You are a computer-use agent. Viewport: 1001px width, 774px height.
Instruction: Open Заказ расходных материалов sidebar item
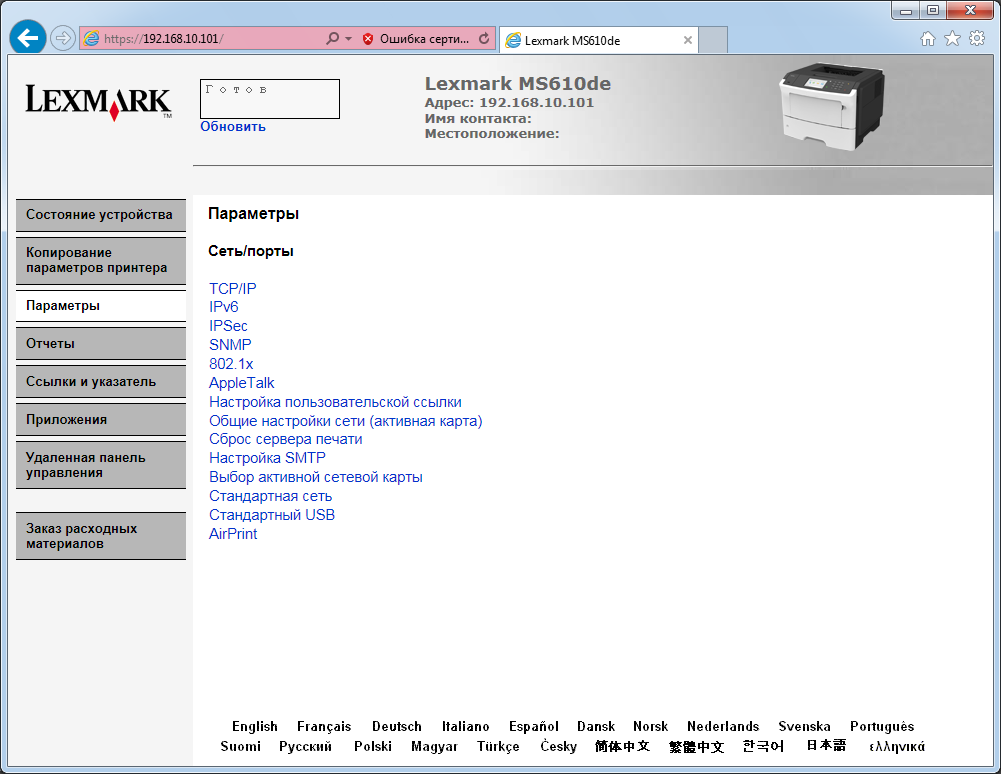(101, 536)
